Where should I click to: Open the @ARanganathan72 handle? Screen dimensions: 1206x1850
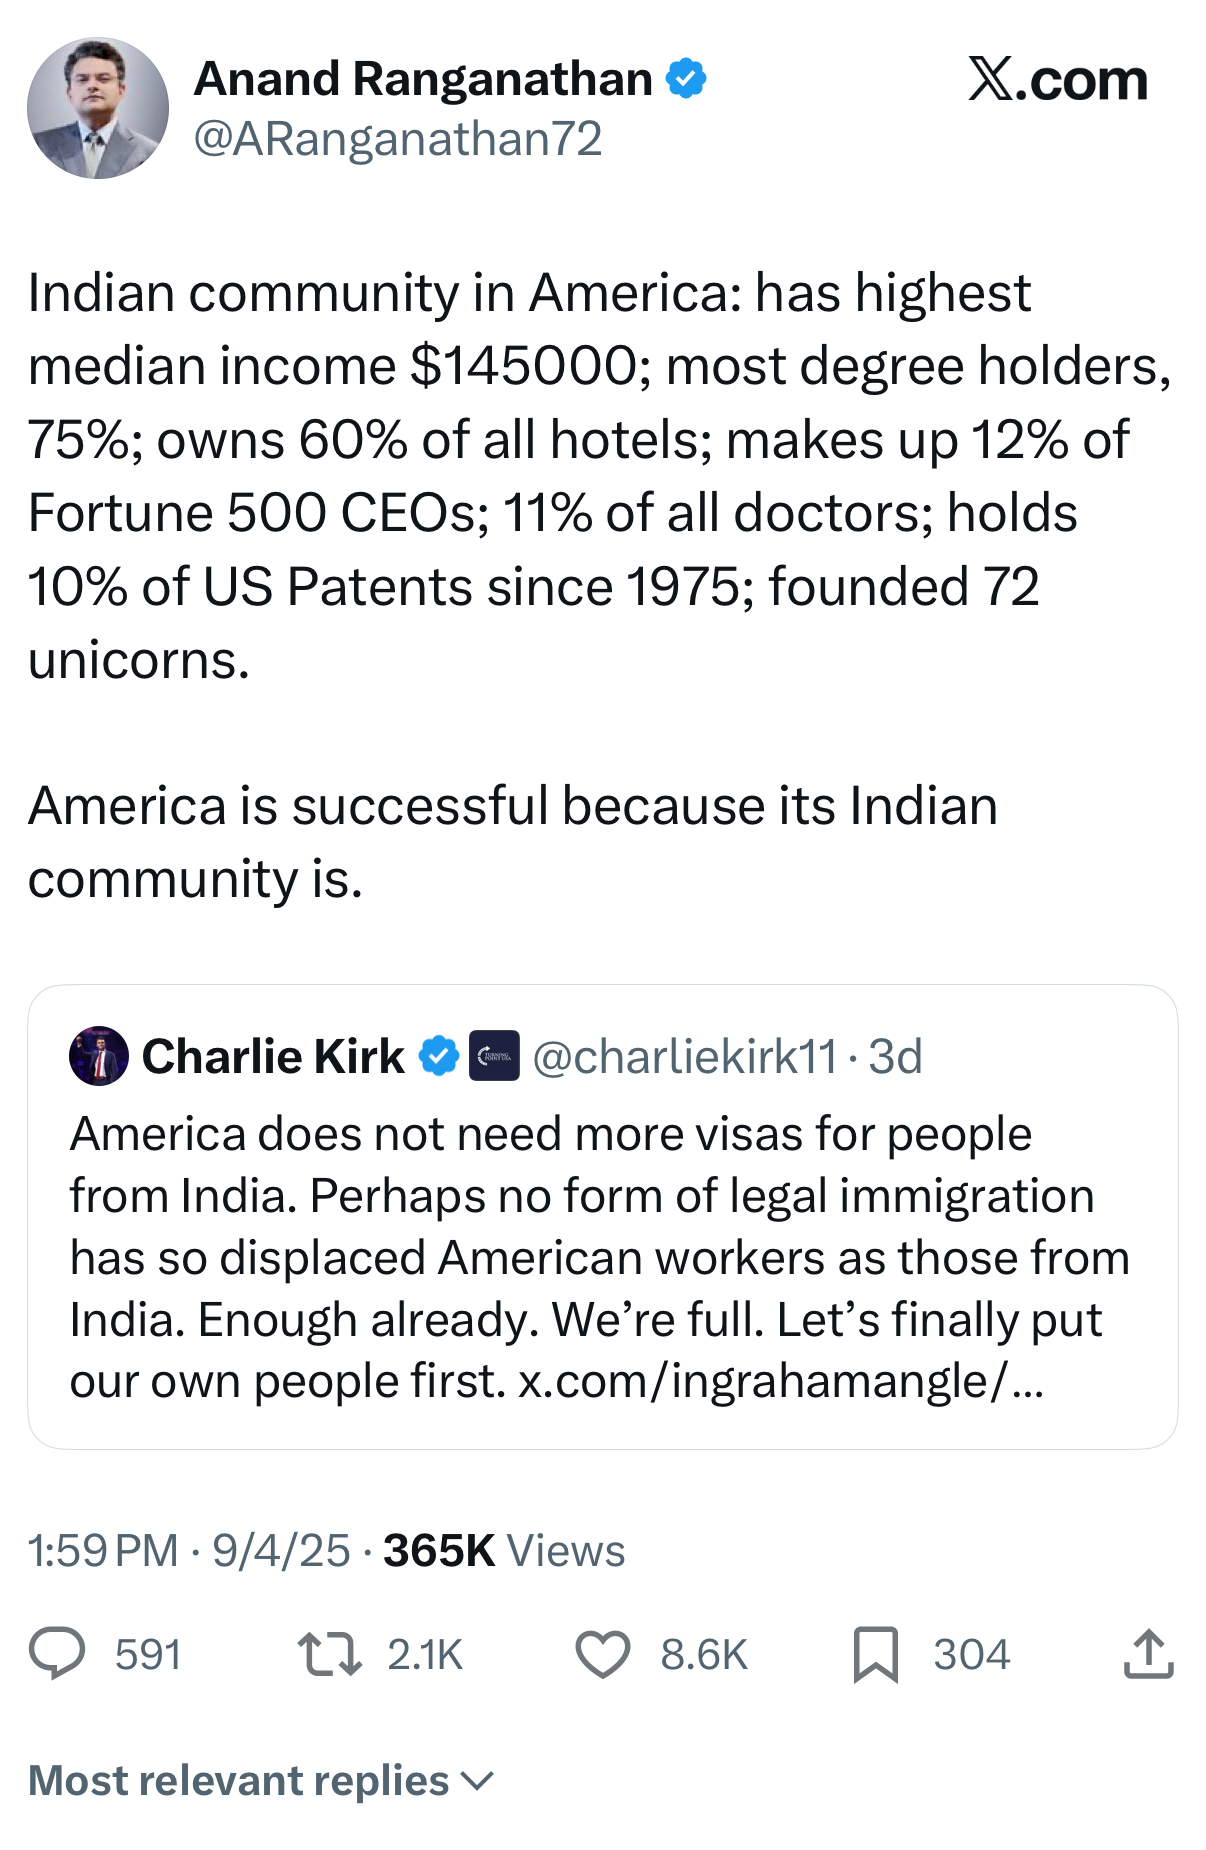pos(398,139)
